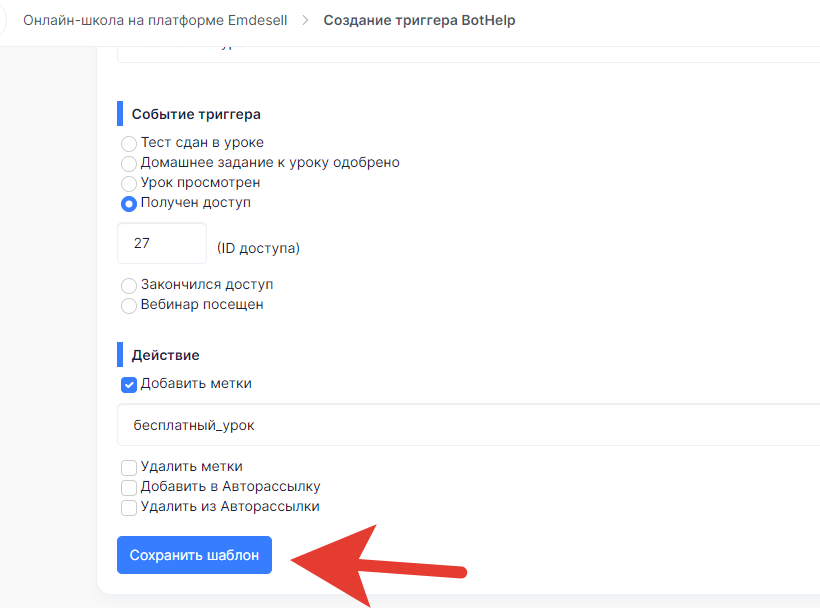Uncheck the 'Добавить метки' checkbox
The height and width of the screenshot is (609, 820).
pos(129,385)
